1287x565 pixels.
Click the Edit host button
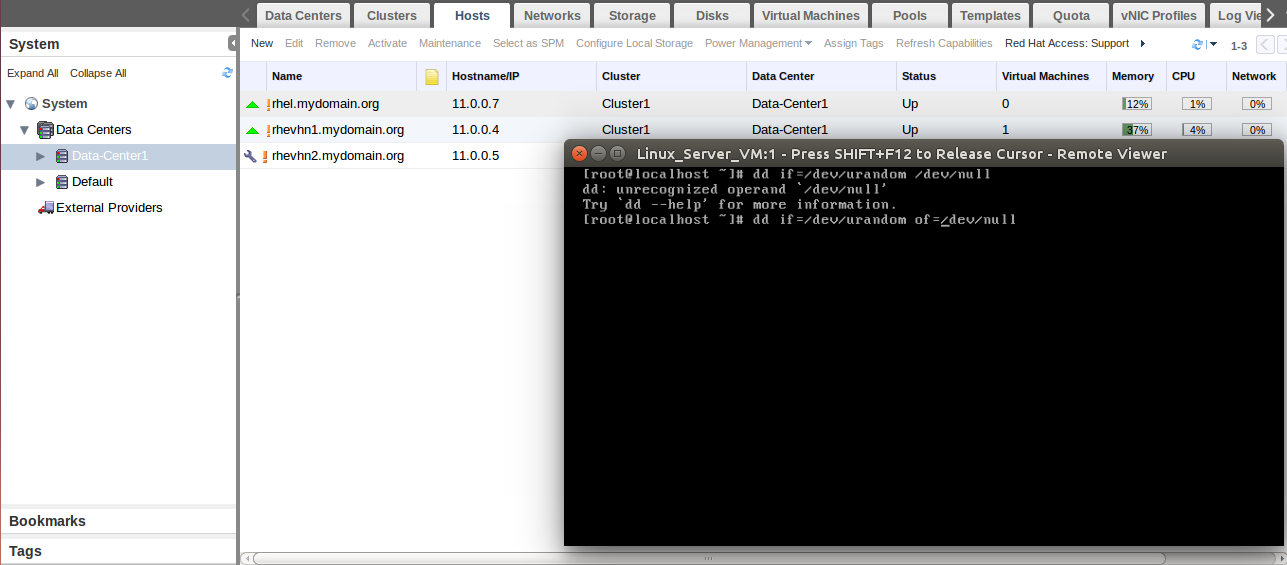point(294,43)
